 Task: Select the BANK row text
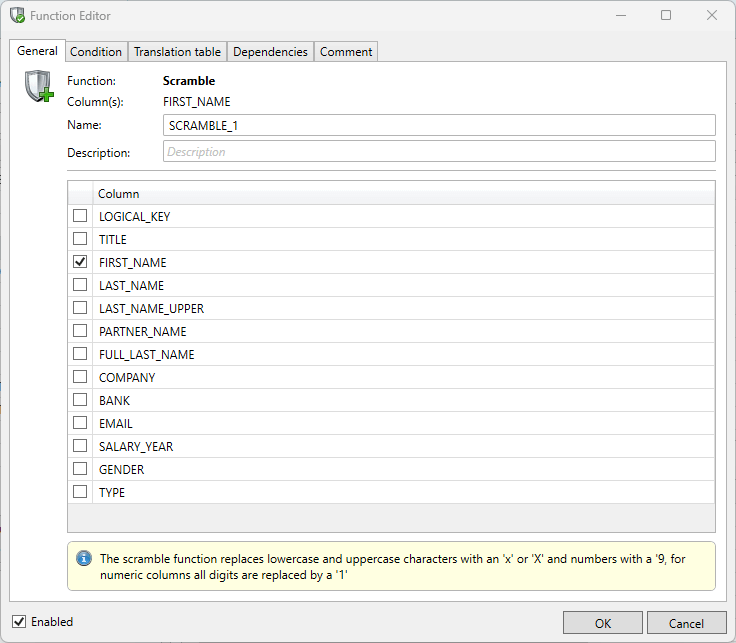[114, 401]
